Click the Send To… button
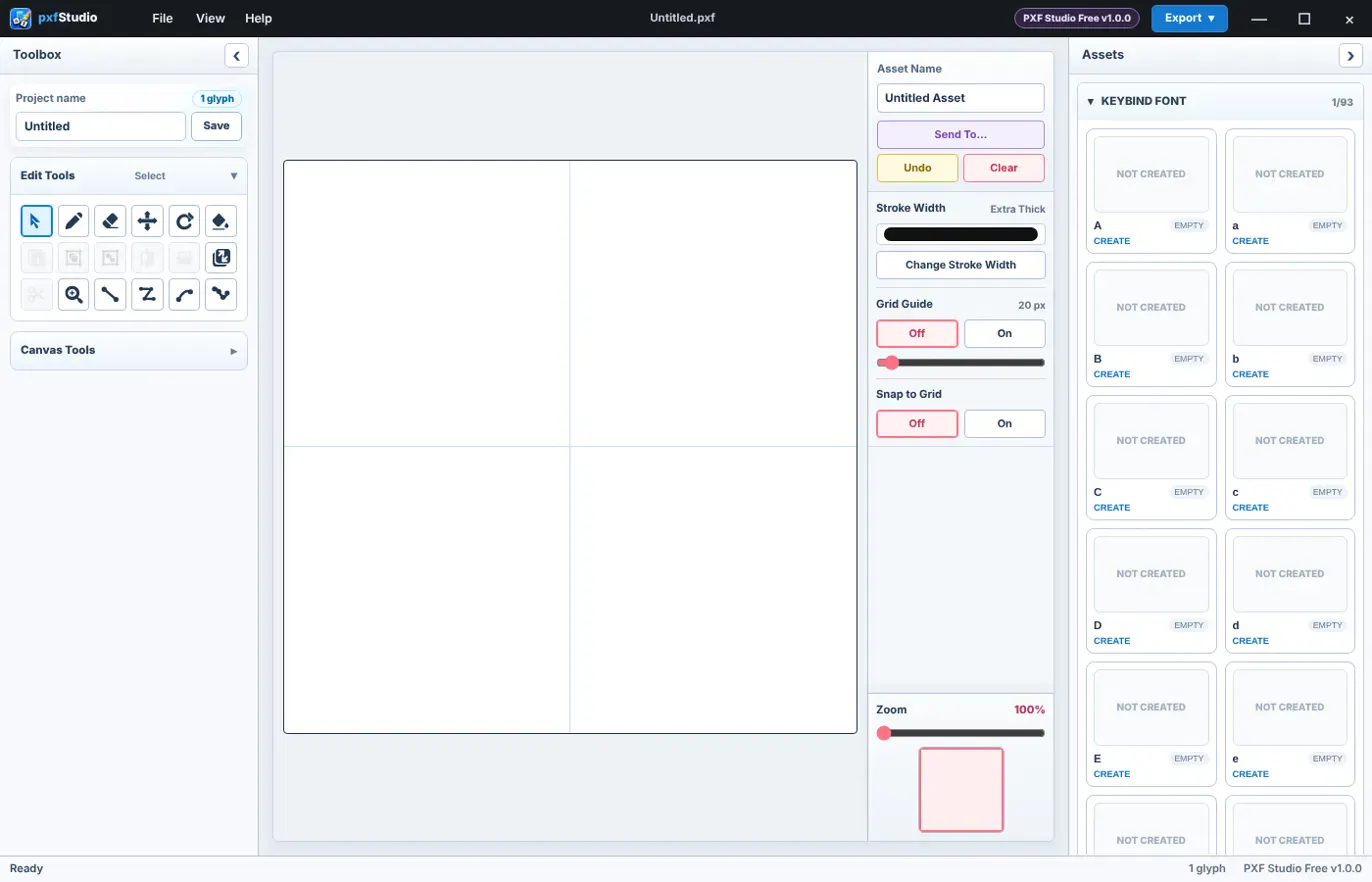1372x882 pixels. coord(960,134)
